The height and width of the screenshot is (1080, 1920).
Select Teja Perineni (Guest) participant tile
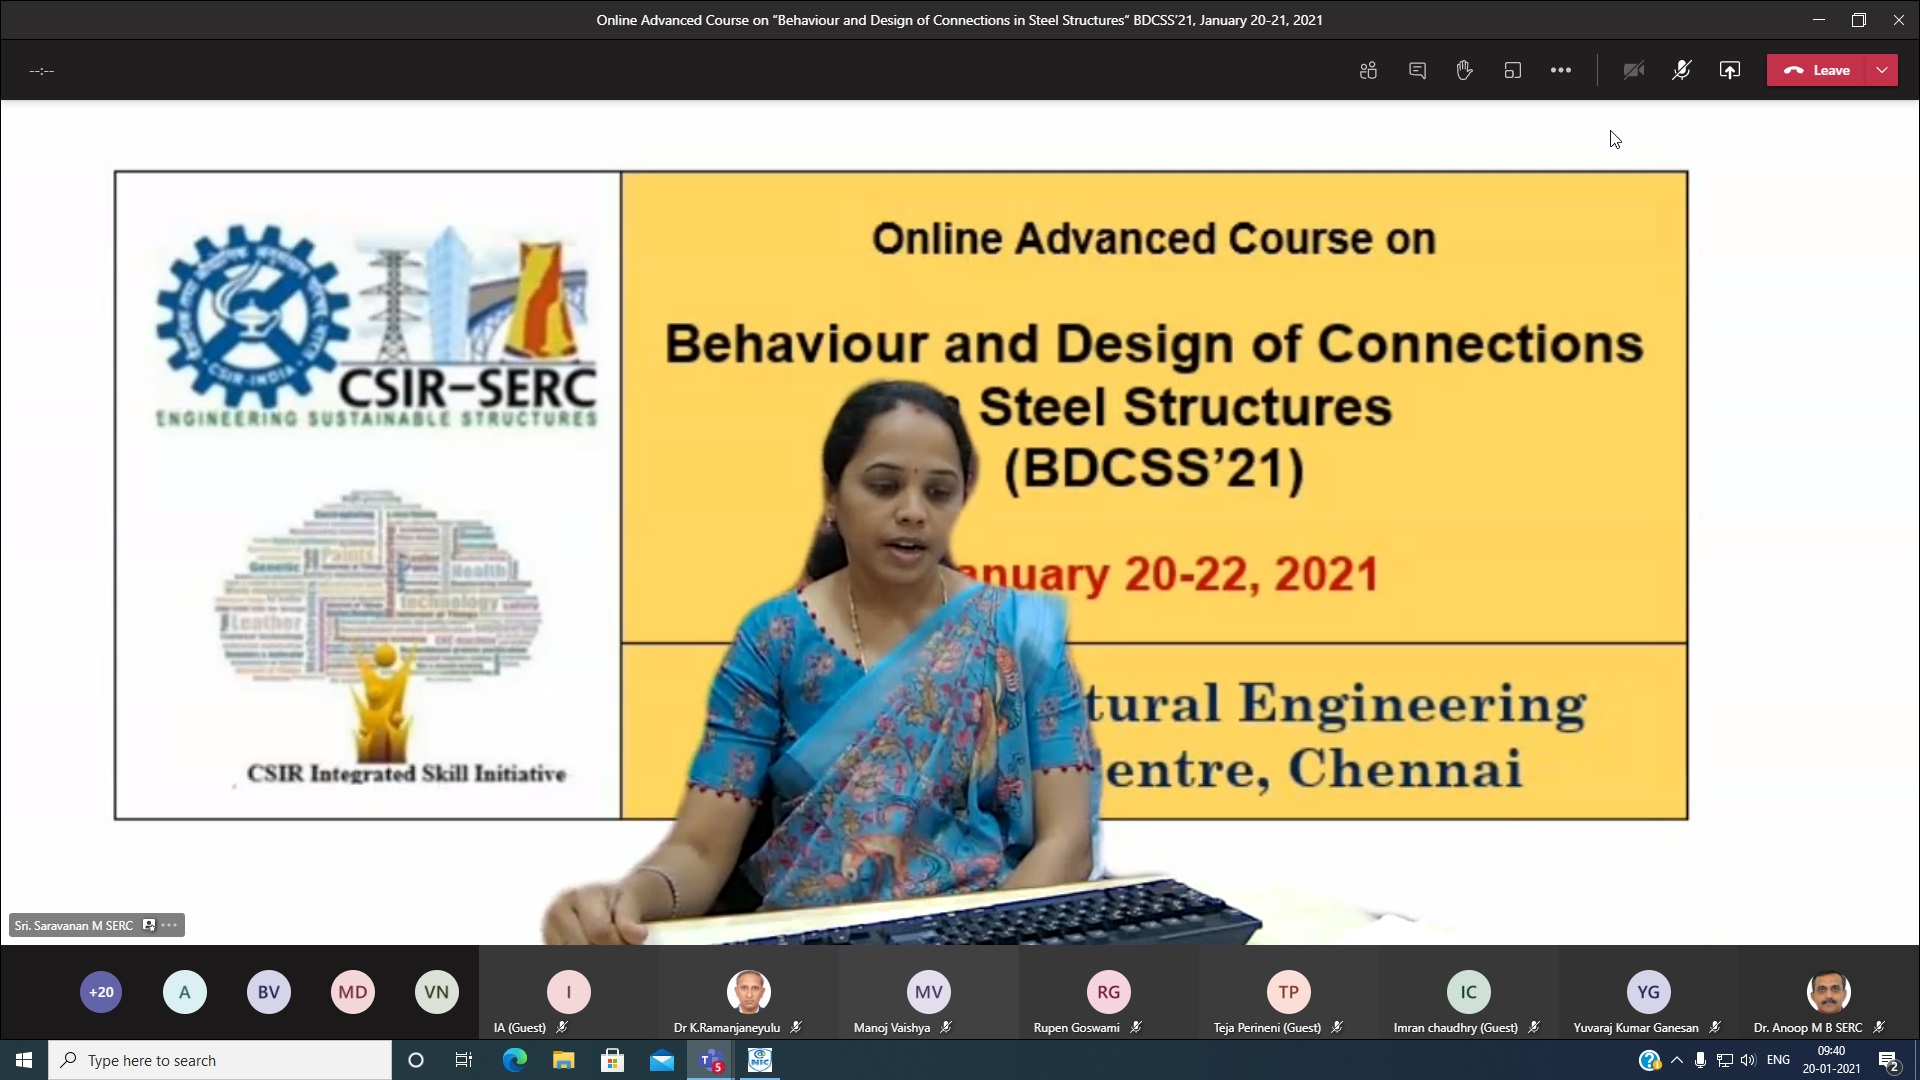tap(1288, 992)
